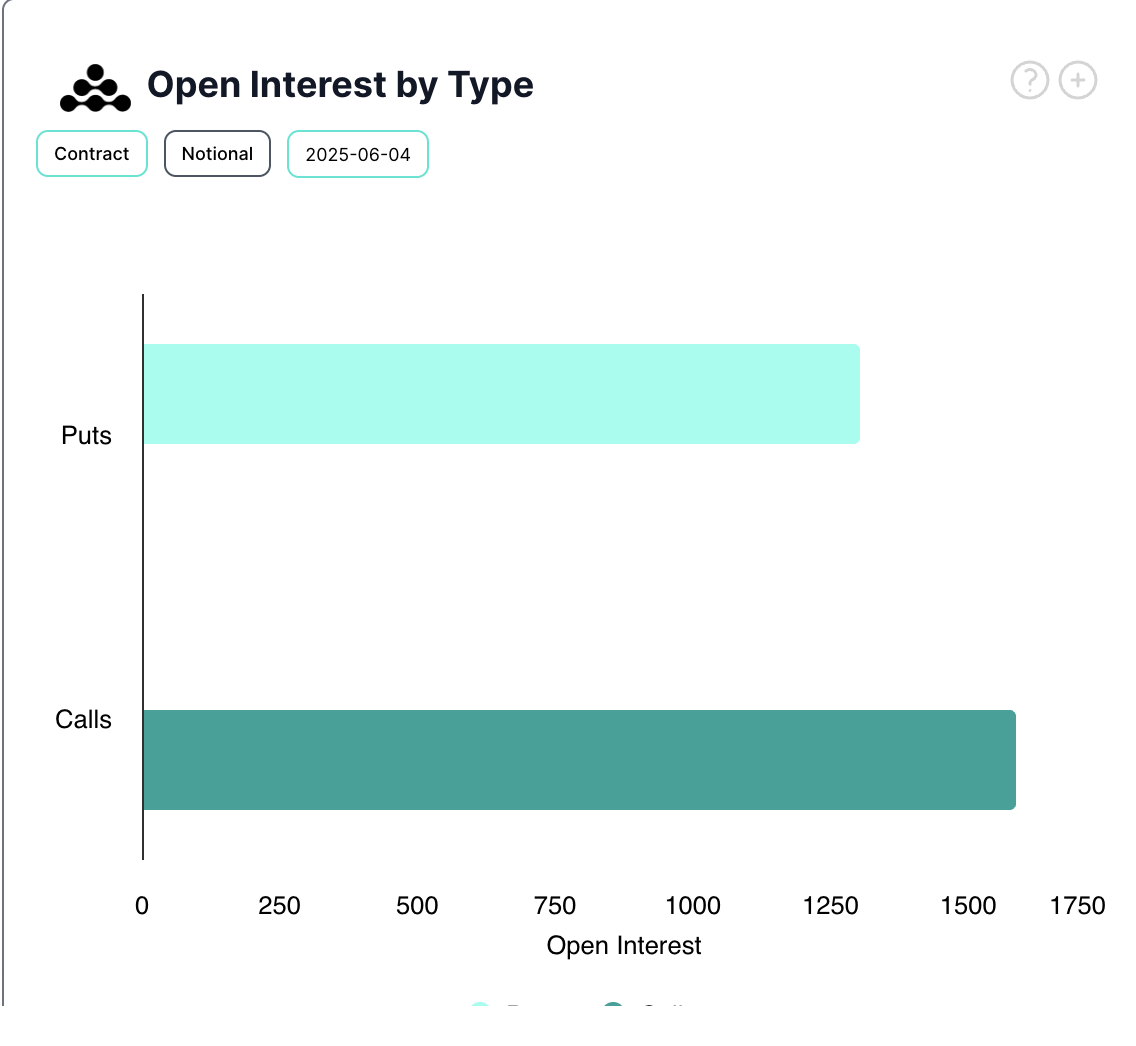Click the Open Interest by Type title
The height and width of the screenshot is (1046, 1136).
(x=340, y=85)
